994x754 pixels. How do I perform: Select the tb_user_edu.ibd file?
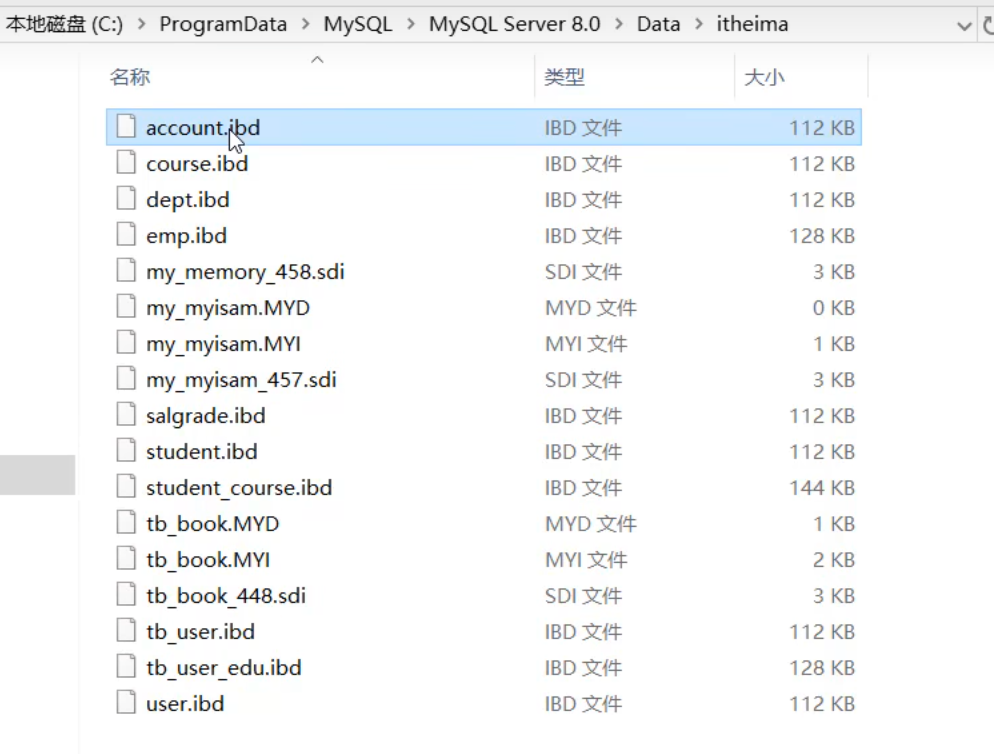[223, 667]
